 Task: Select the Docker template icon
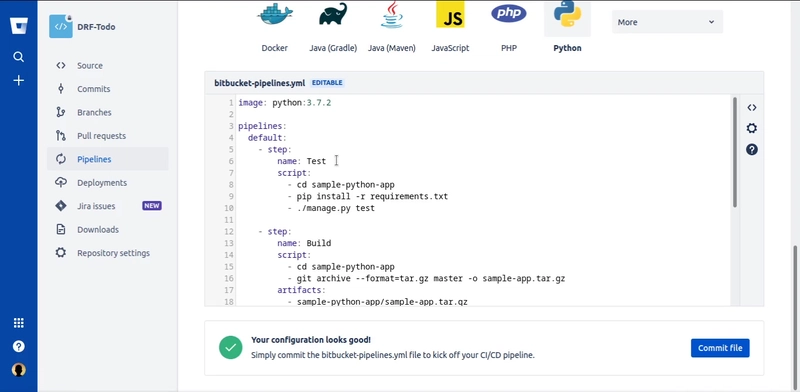coord(274,15)
